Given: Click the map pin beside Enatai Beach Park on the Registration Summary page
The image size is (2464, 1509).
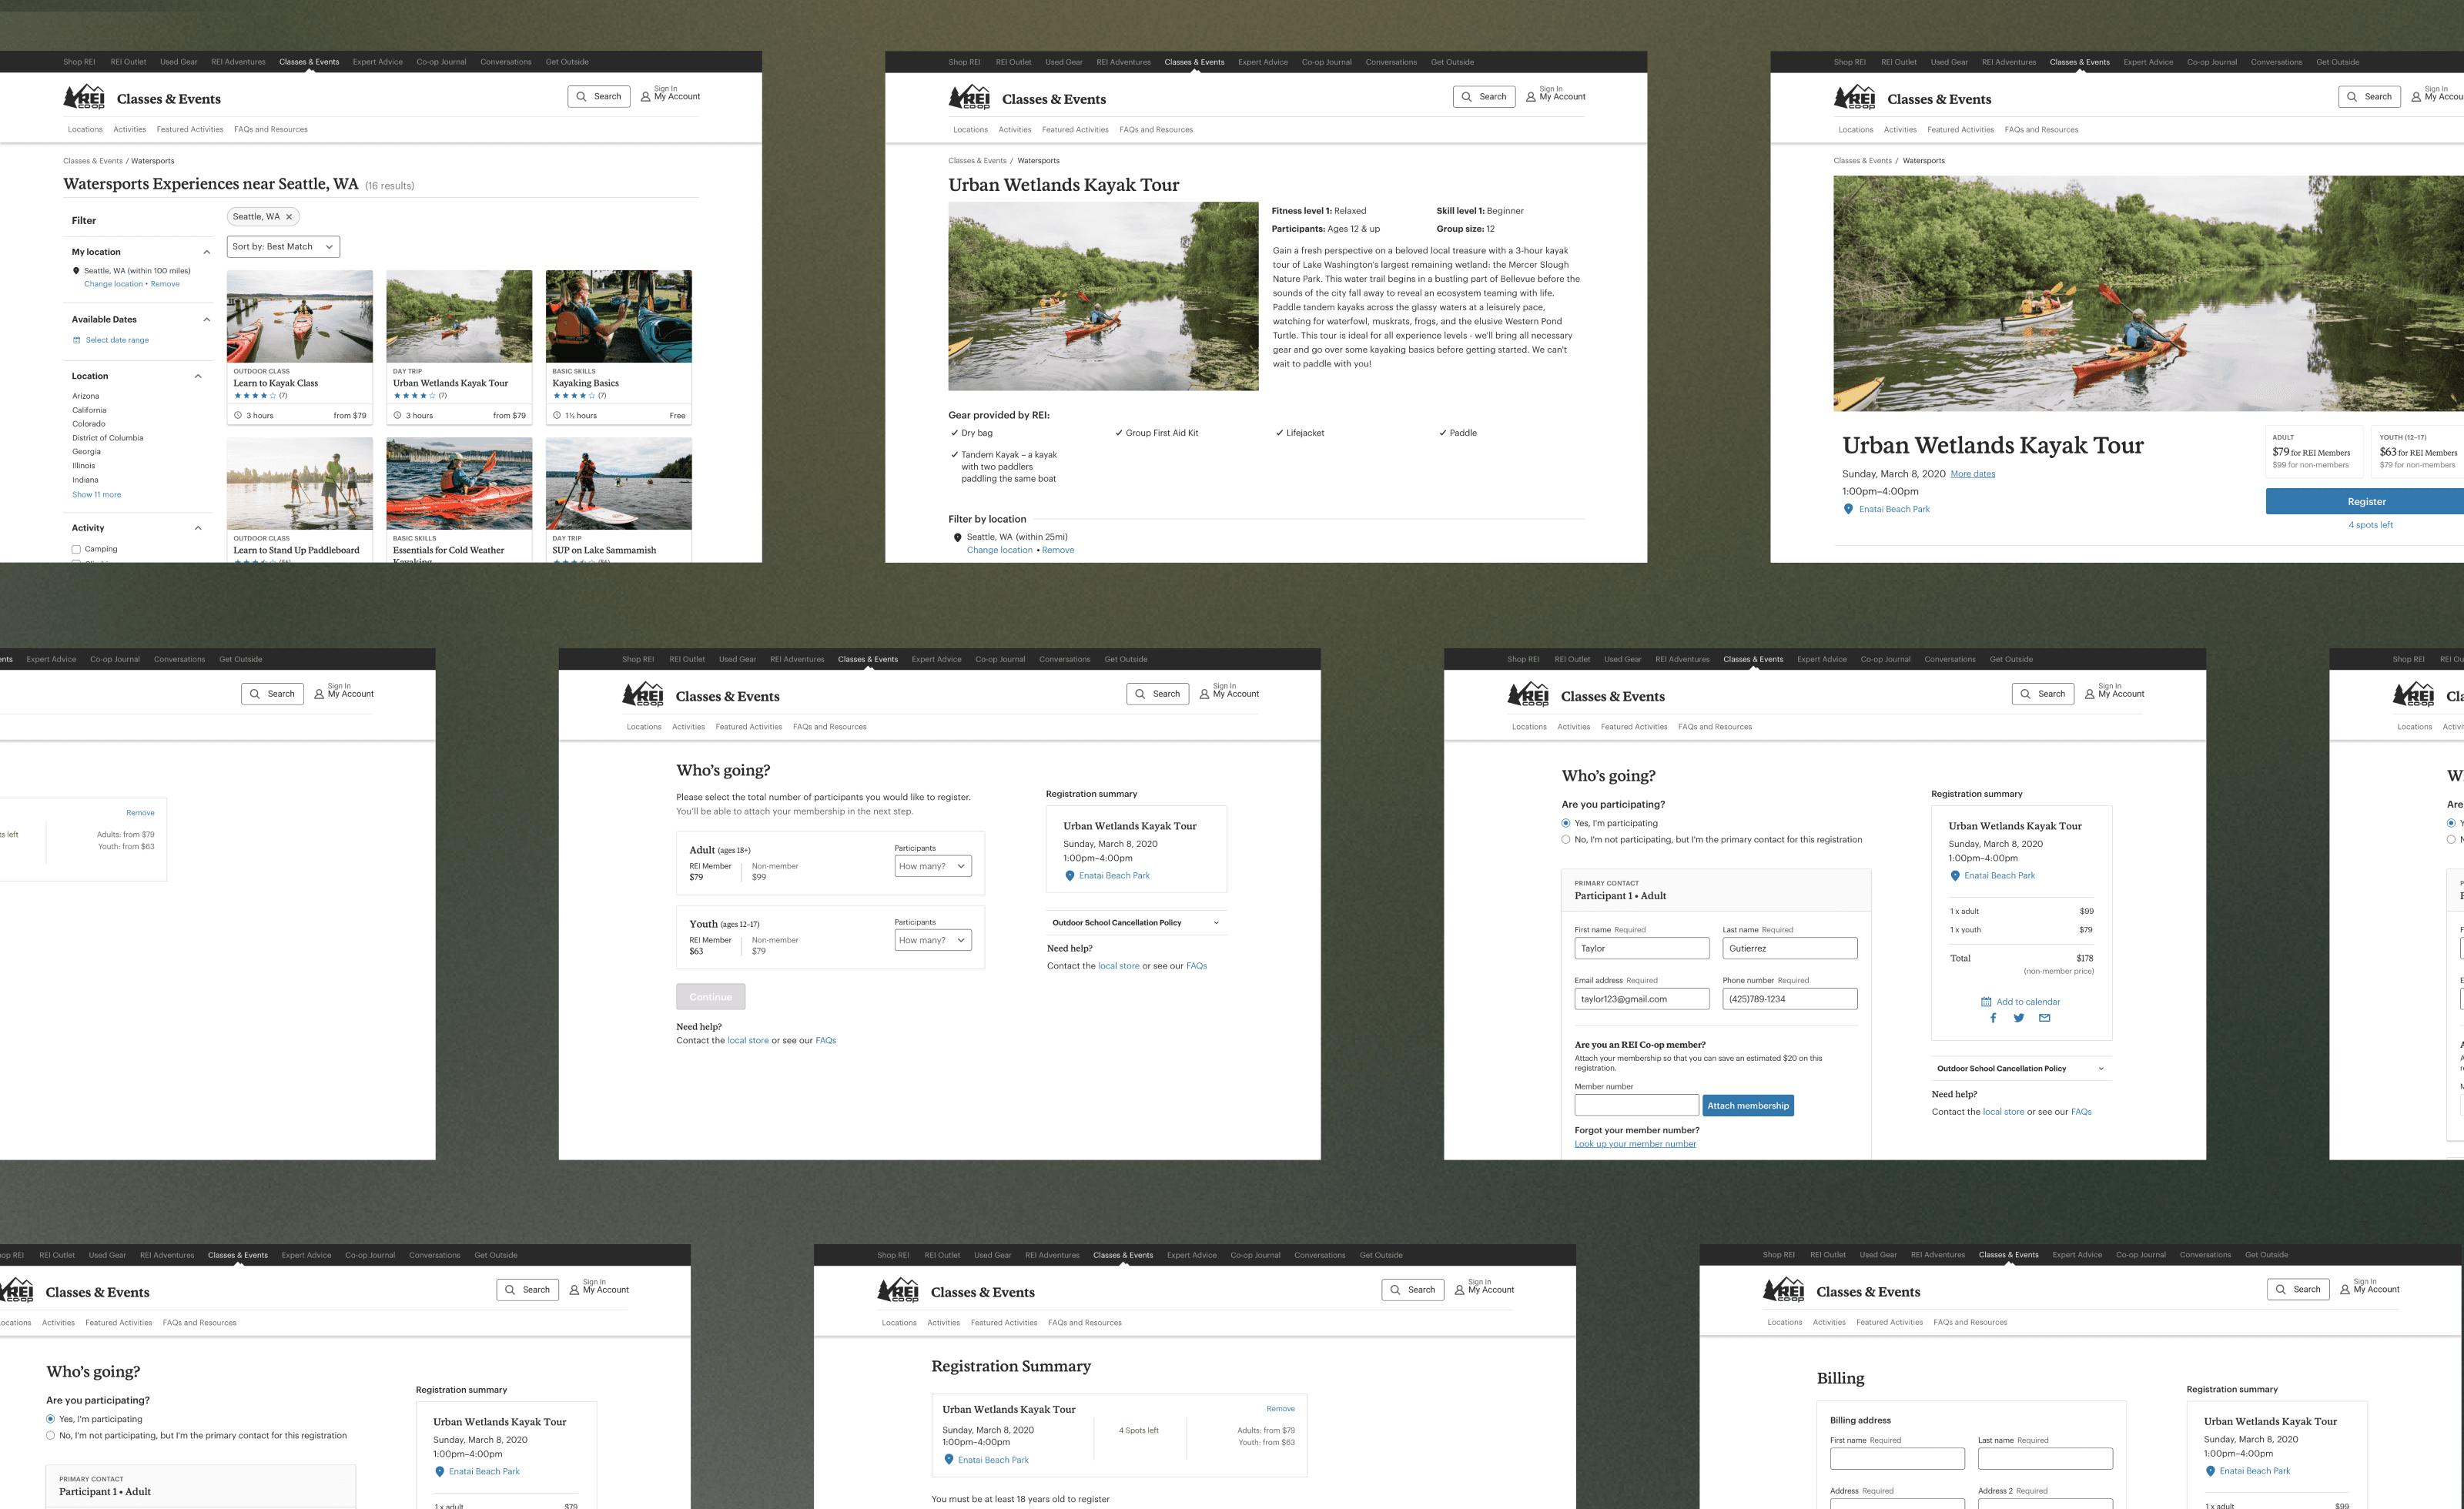Looking at the screenshot, I should pyautogui.click(x=949, y=1460).
